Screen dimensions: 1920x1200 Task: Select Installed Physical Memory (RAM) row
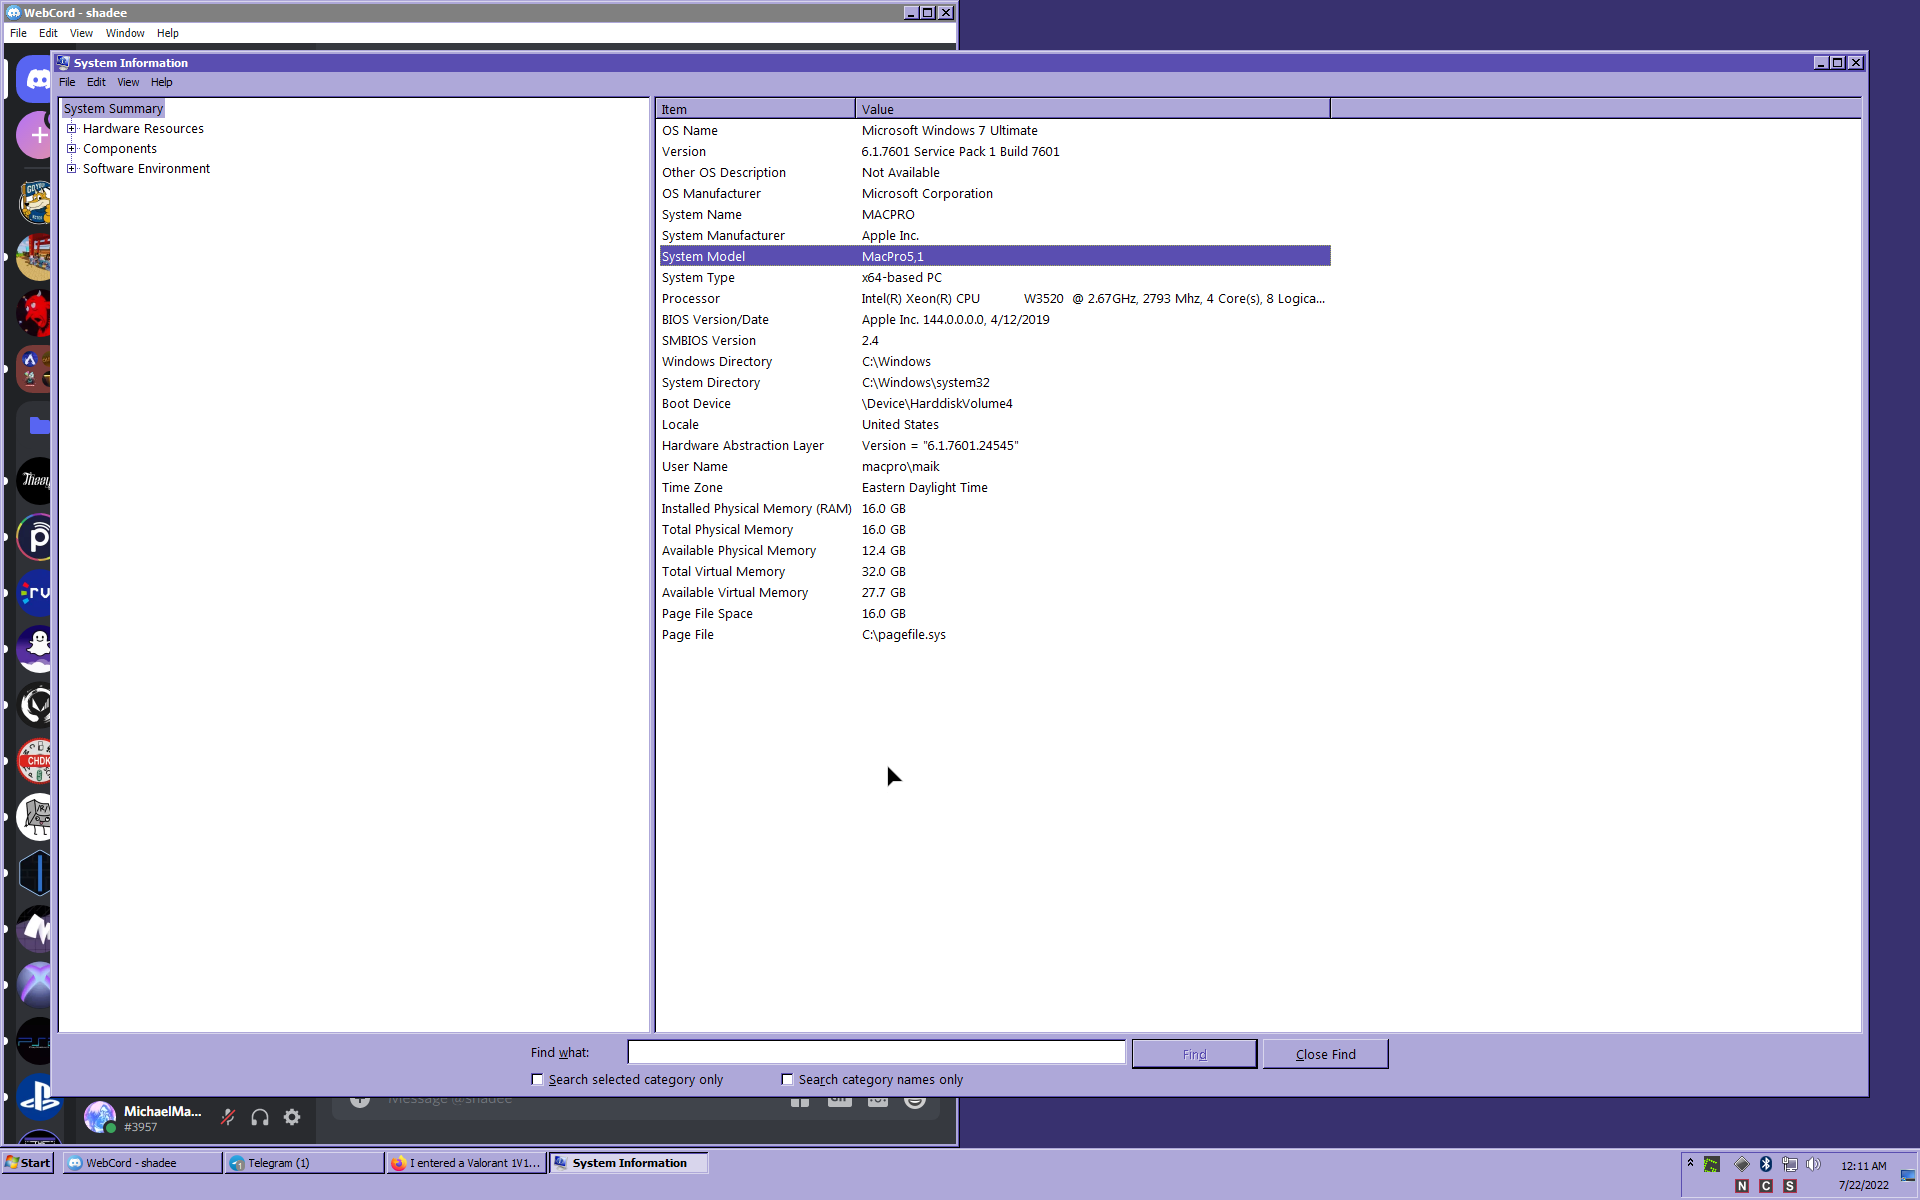click(x=995, y=508)
